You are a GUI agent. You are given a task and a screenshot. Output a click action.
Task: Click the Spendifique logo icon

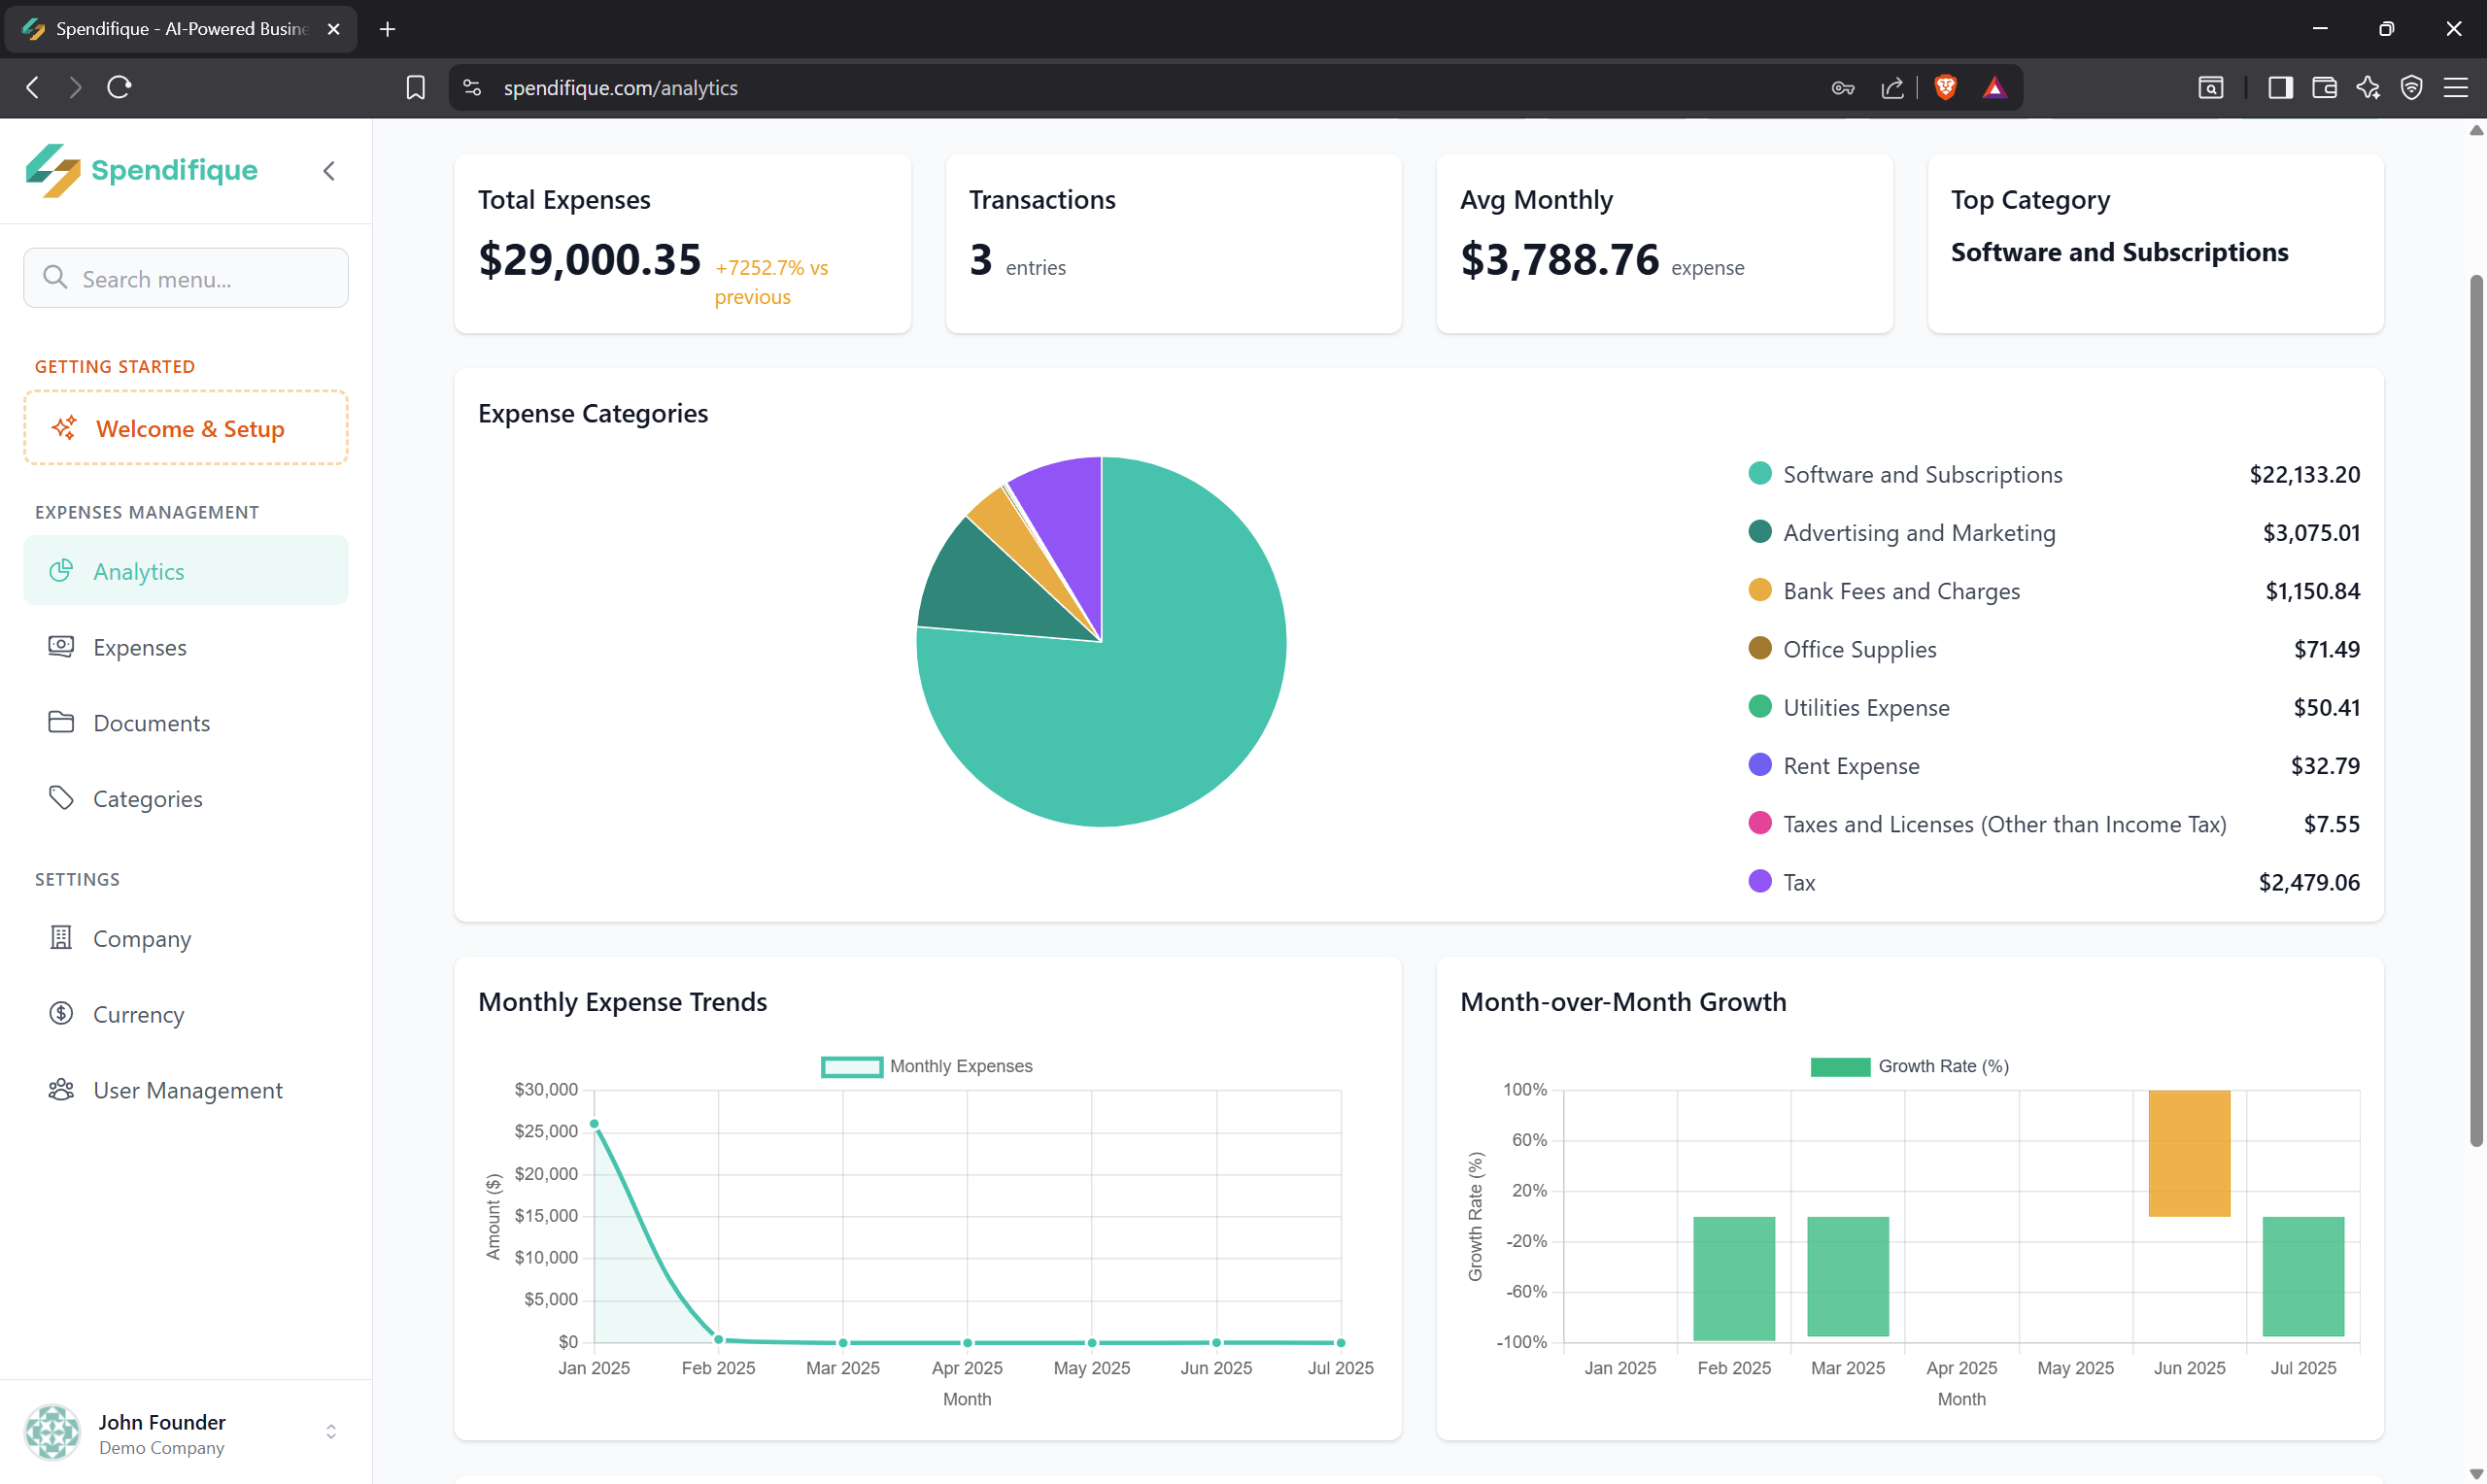52,170
